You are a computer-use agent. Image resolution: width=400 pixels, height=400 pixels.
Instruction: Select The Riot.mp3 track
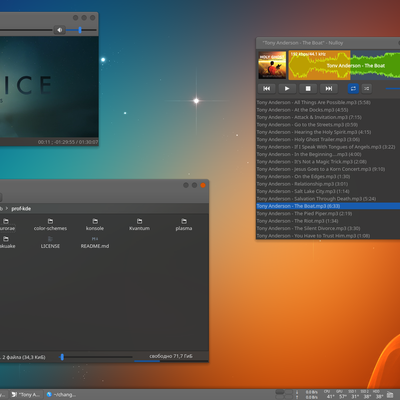pos(328,221)
